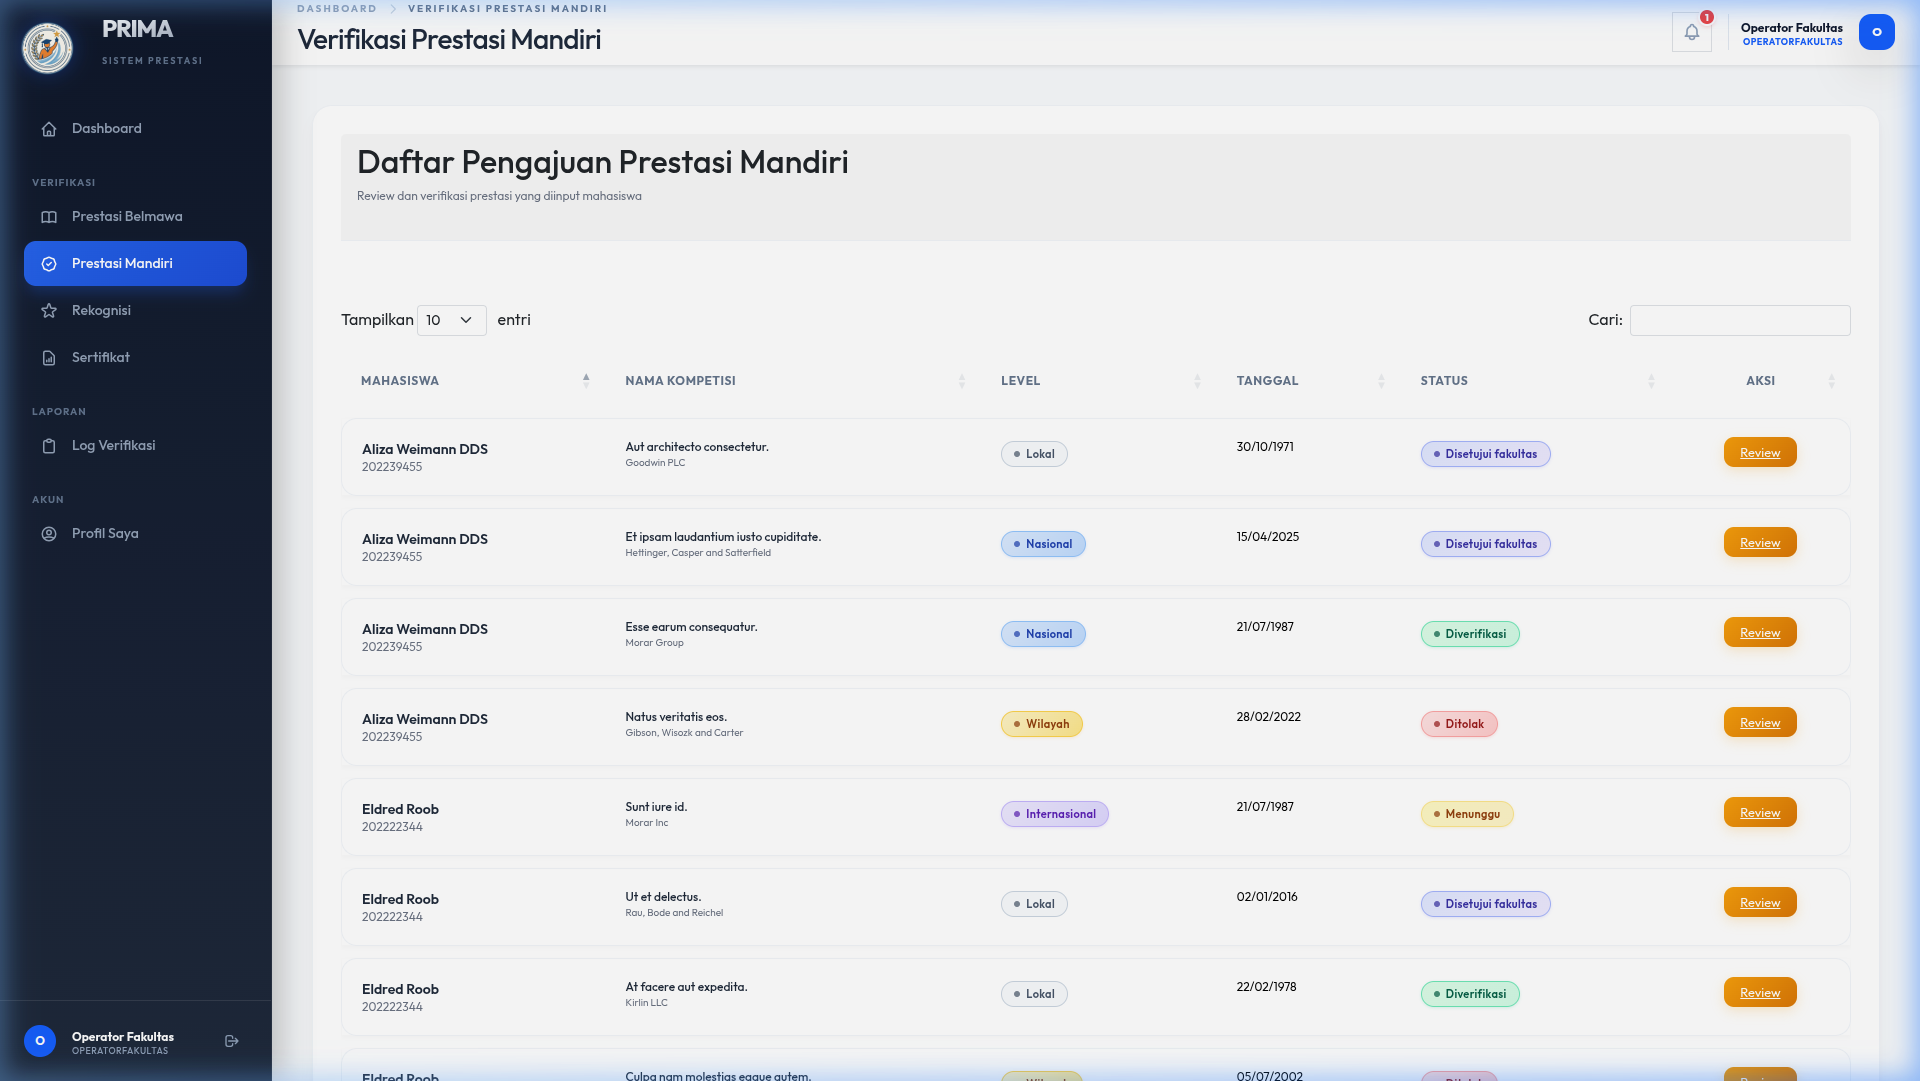
Task: Open Profil Saya via the person icon
Action: (x=49, y=533)
